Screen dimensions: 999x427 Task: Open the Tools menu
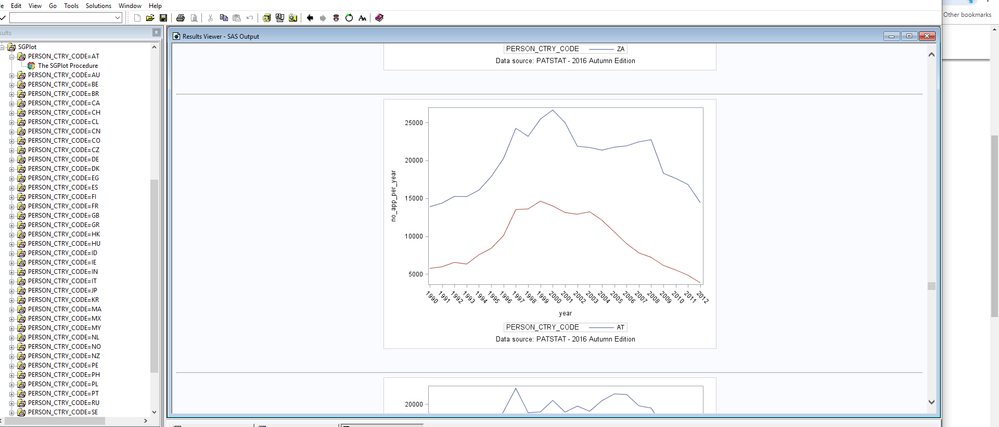(x=71, y=6)
